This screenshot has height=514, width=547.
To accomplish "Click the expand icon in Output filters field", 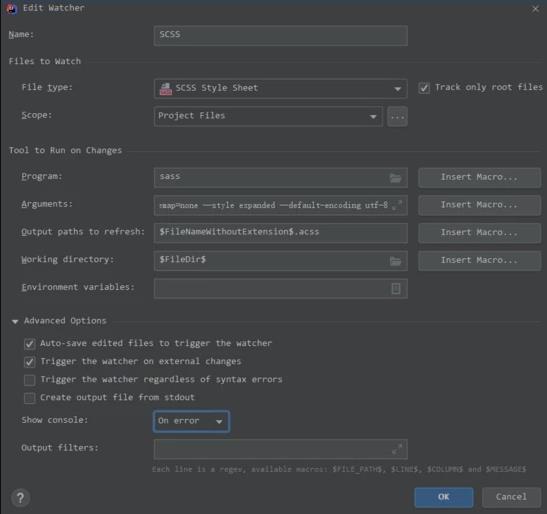I will point(397,449).
